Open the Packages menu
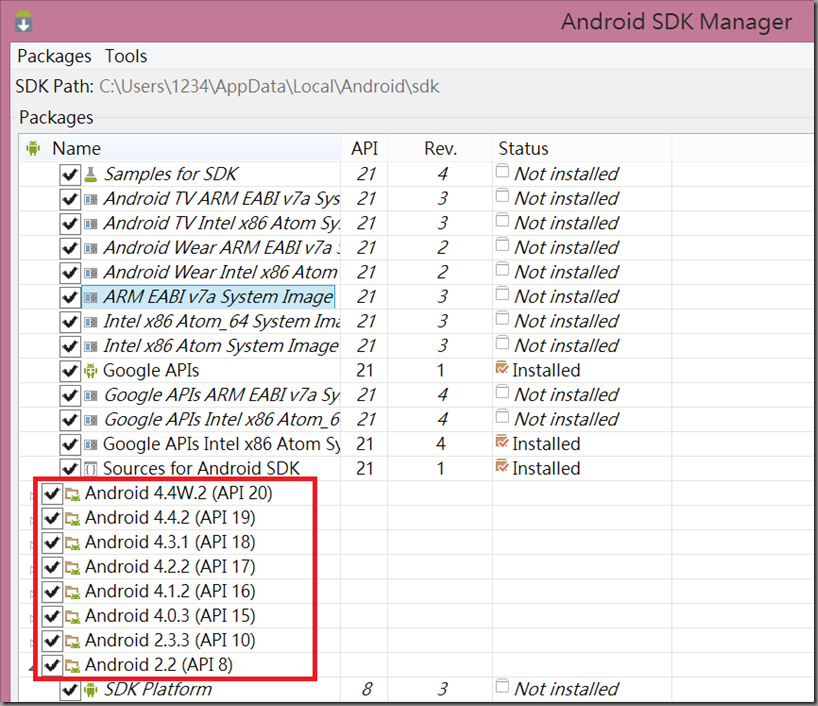 (x=54, y=56)
